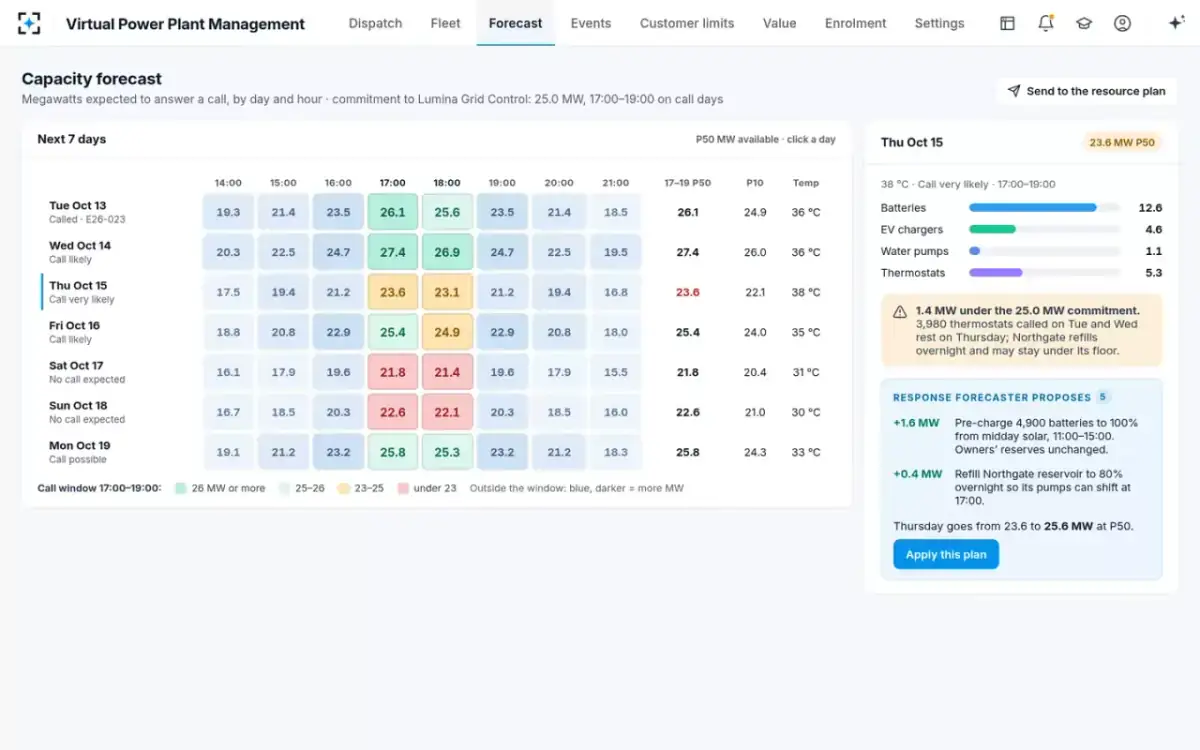The width and height of the screenshot is (1200, 750).
Task: Click the app logo icon
Action: tap(30, 23)
